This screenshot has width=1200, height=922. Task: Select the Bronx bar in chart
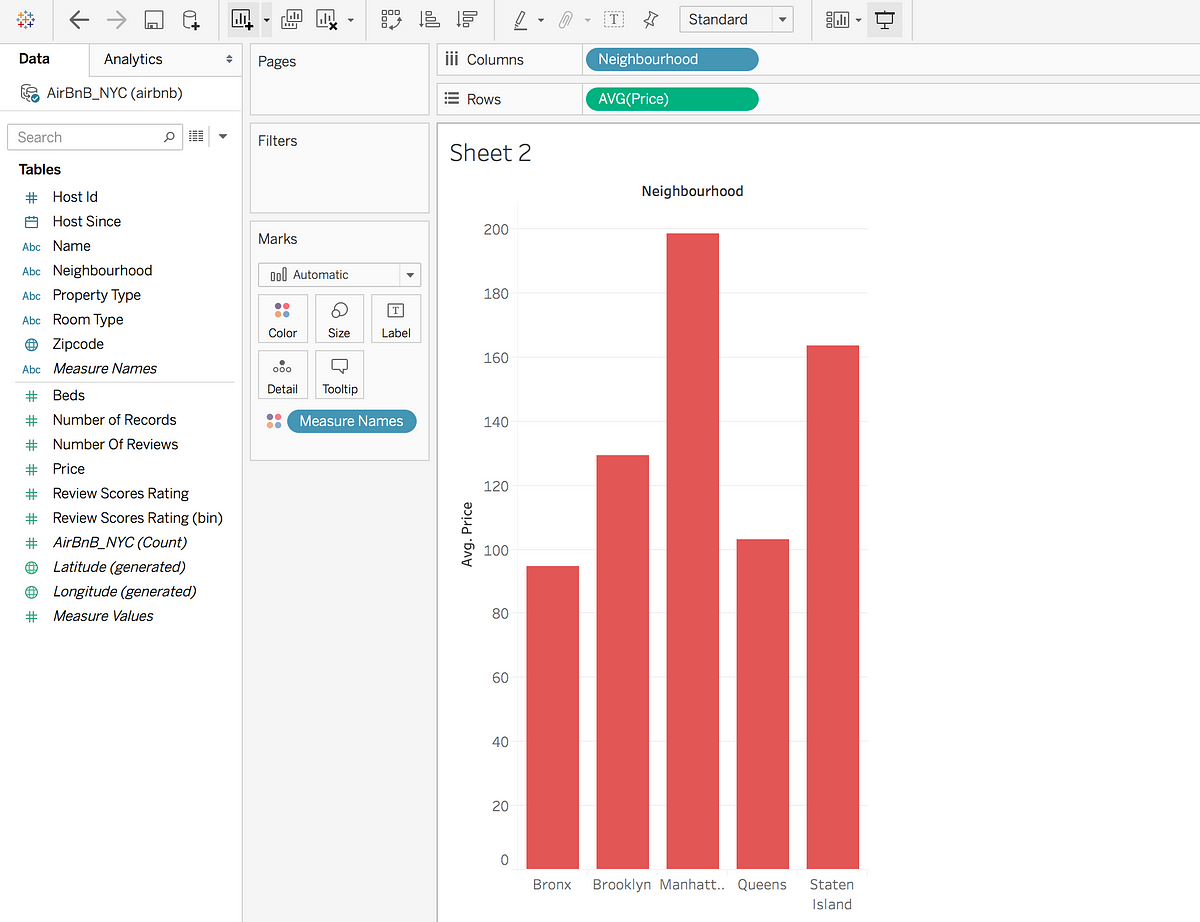coord(553,717)
